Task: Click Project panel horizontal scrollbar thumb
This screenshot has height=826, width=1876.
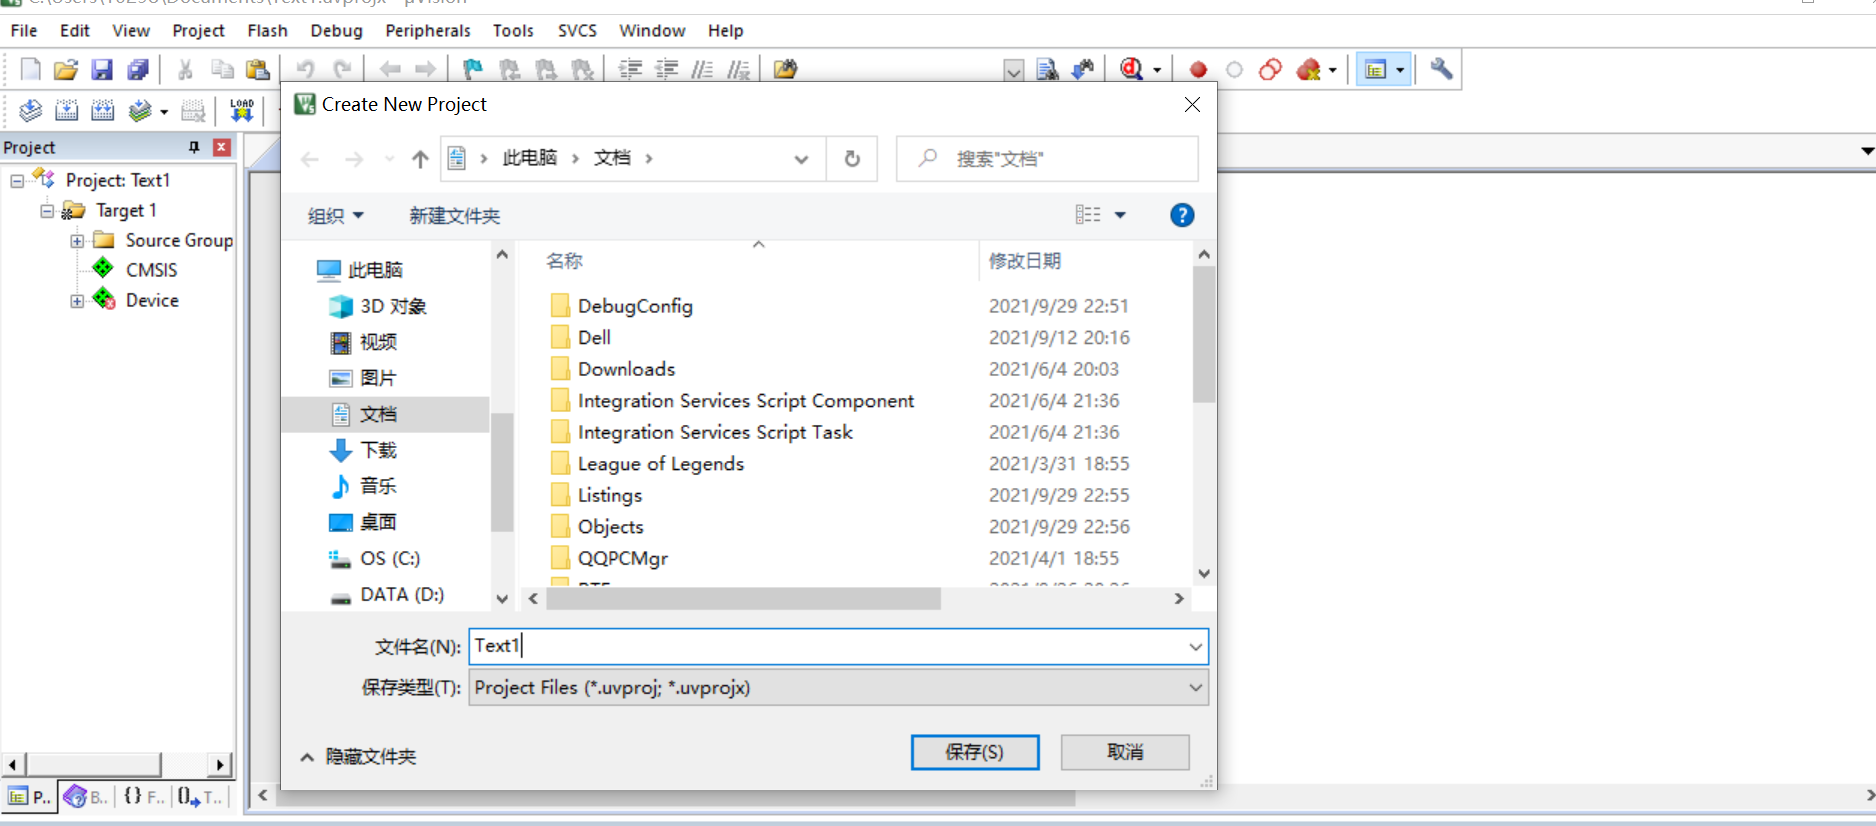Action: (x=94, y=765)
